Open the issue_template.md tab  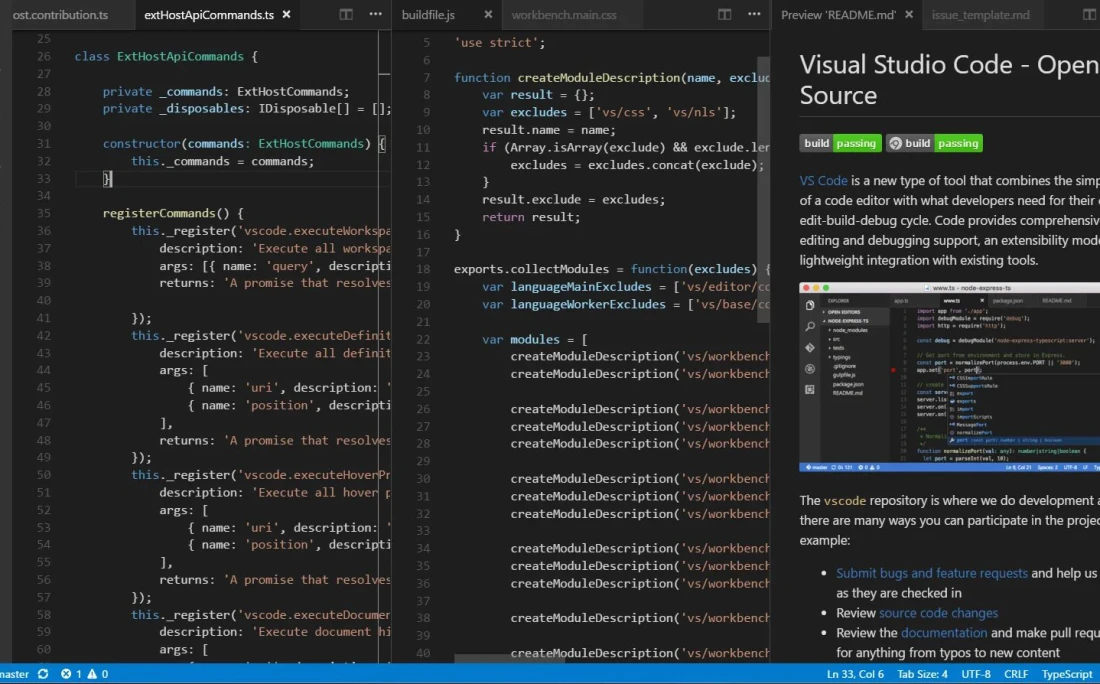tap(980, 15)
